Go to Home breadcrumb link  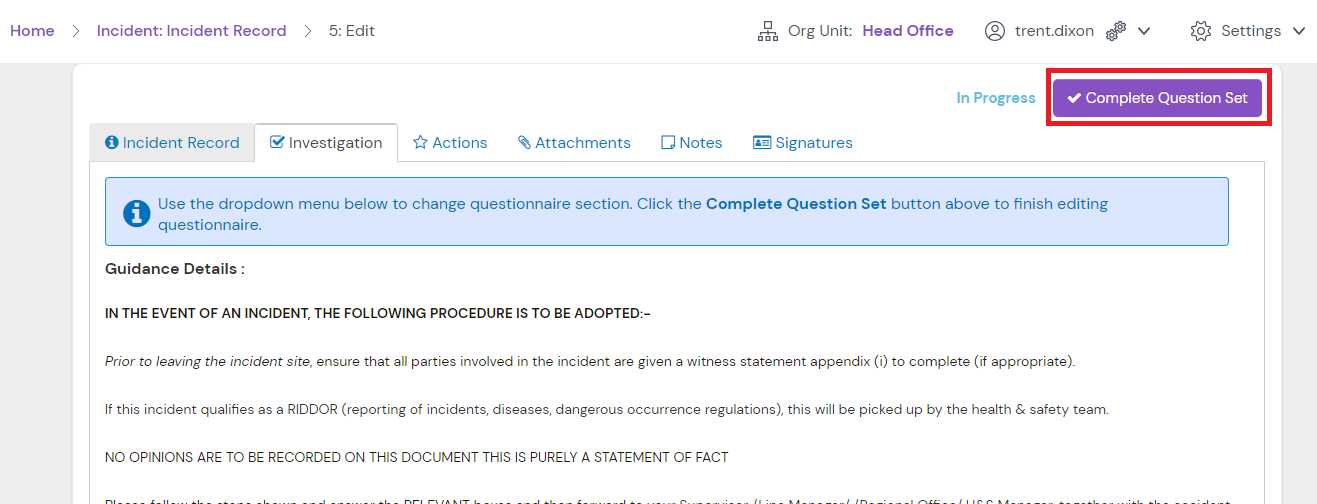pyautogui.click(x=32, y=31)
